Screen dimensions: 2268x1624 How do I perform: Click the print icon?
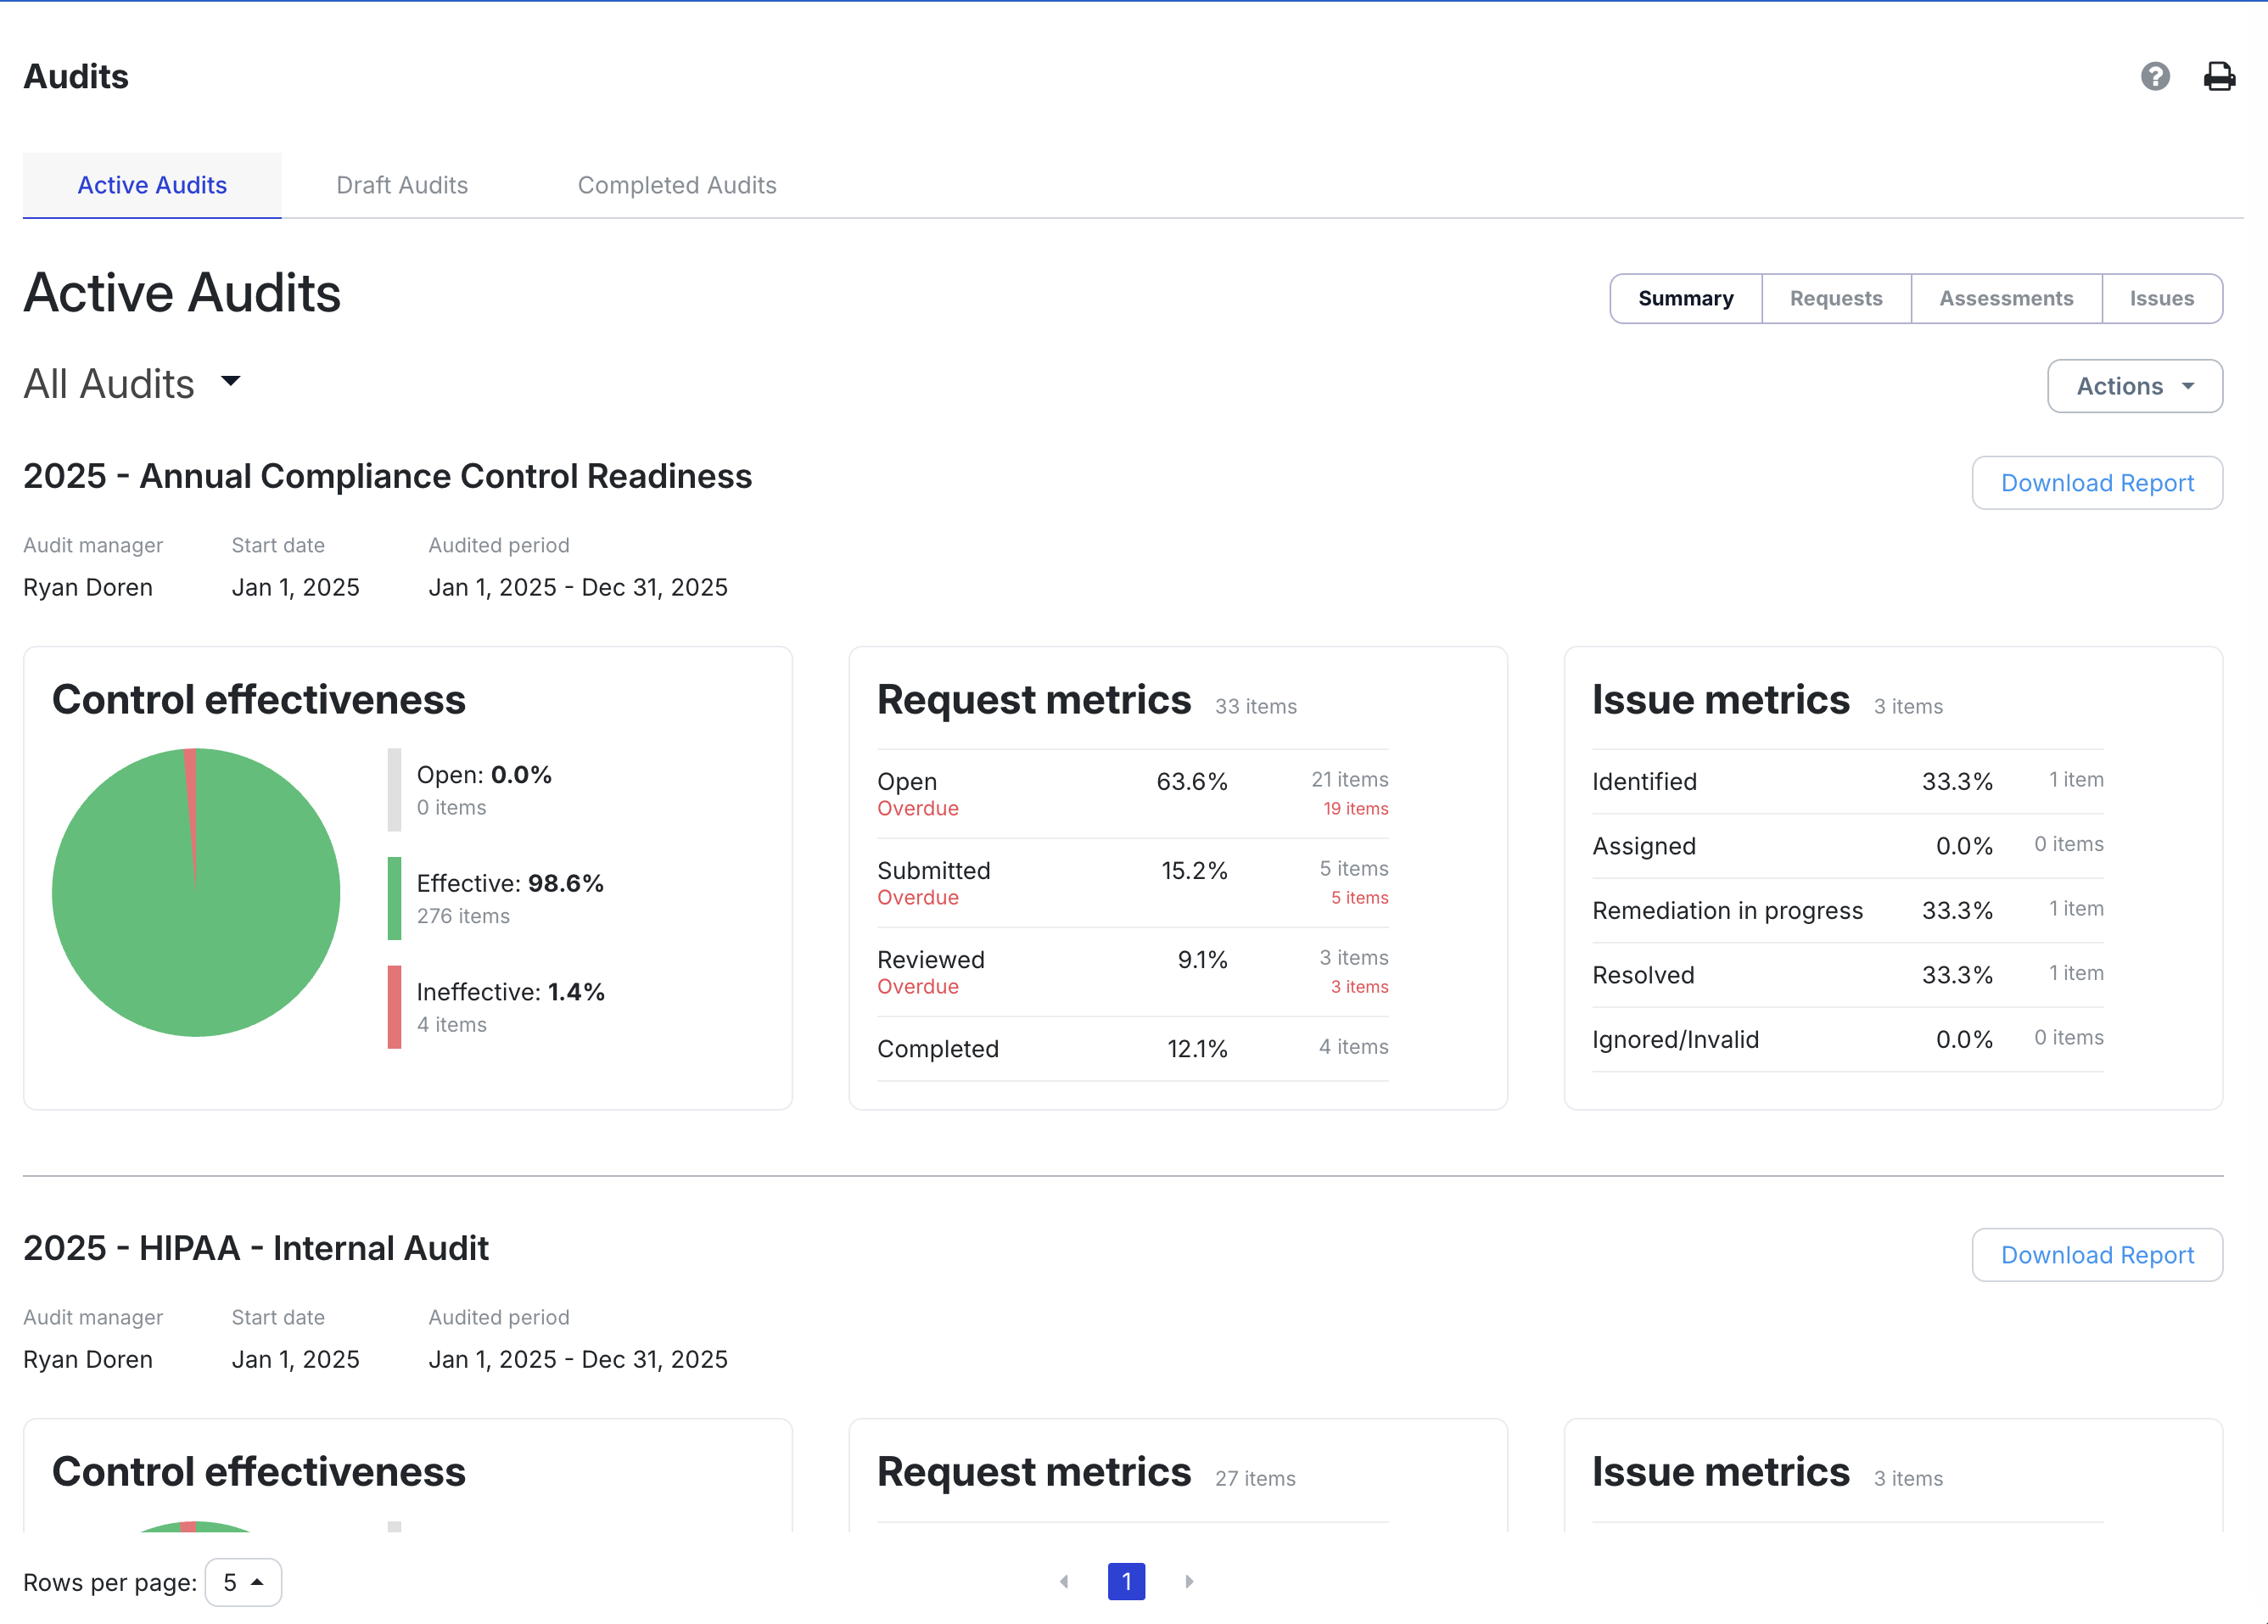2219,76
